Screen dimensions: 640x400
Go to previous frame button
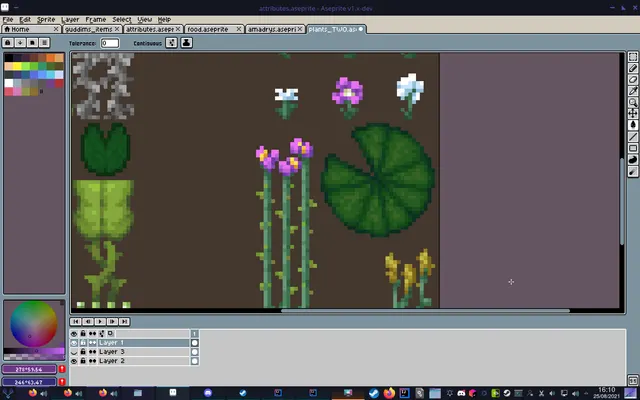pos(88,322)
